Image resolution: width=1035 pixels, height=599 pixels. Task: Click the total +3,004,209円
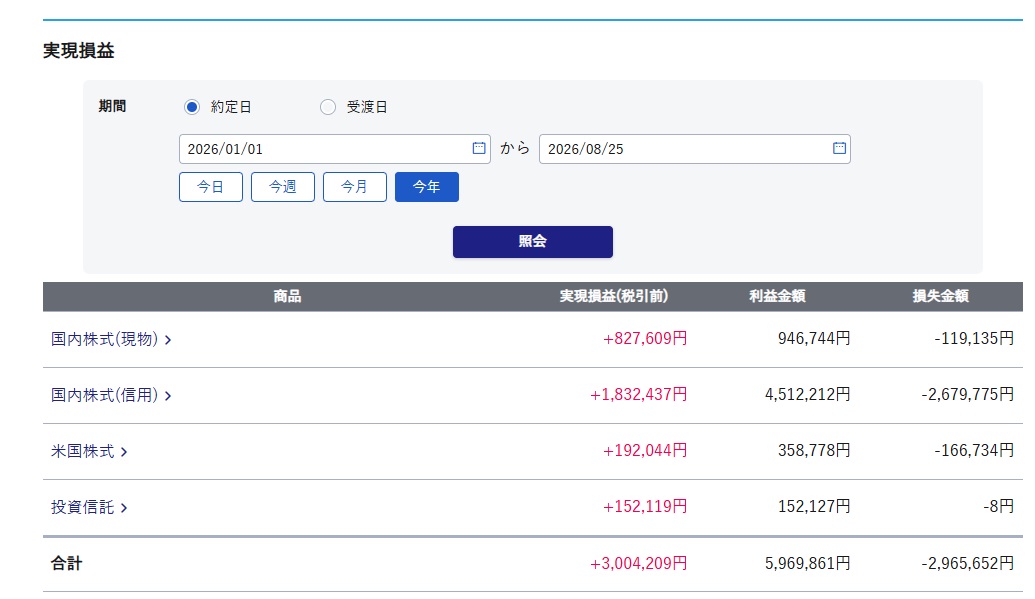(x=638, y=564)
